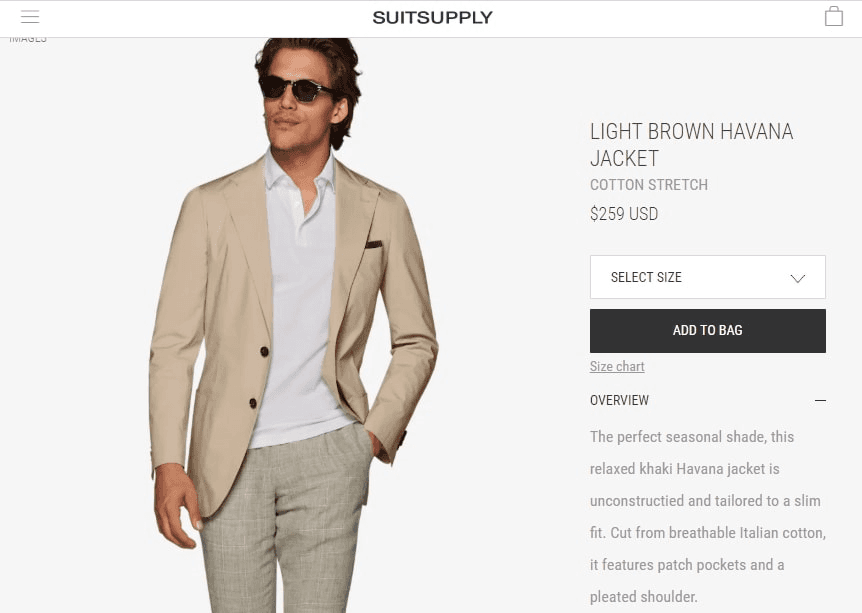Click the jacket's top front button
This screenshot has height=613, width=862.
click(266, 350)
